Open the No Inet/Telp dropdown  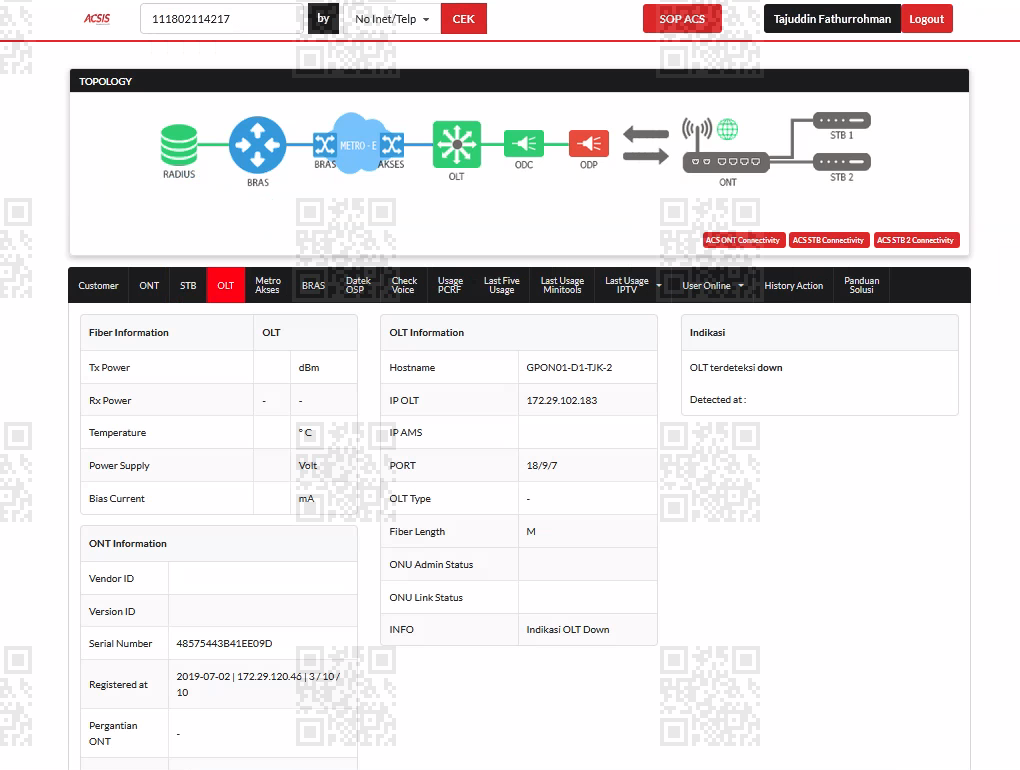(392, 19)
